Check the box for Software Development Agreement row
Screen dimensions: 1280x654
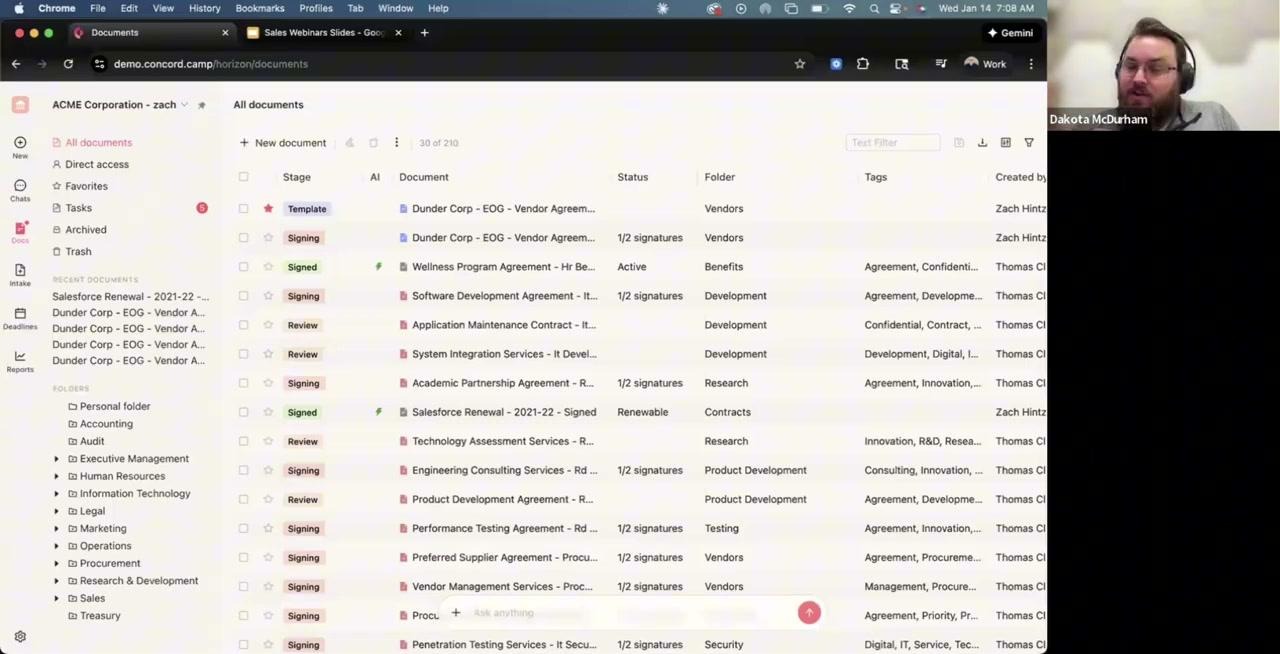pyautogui.click(x=243, y=296)
